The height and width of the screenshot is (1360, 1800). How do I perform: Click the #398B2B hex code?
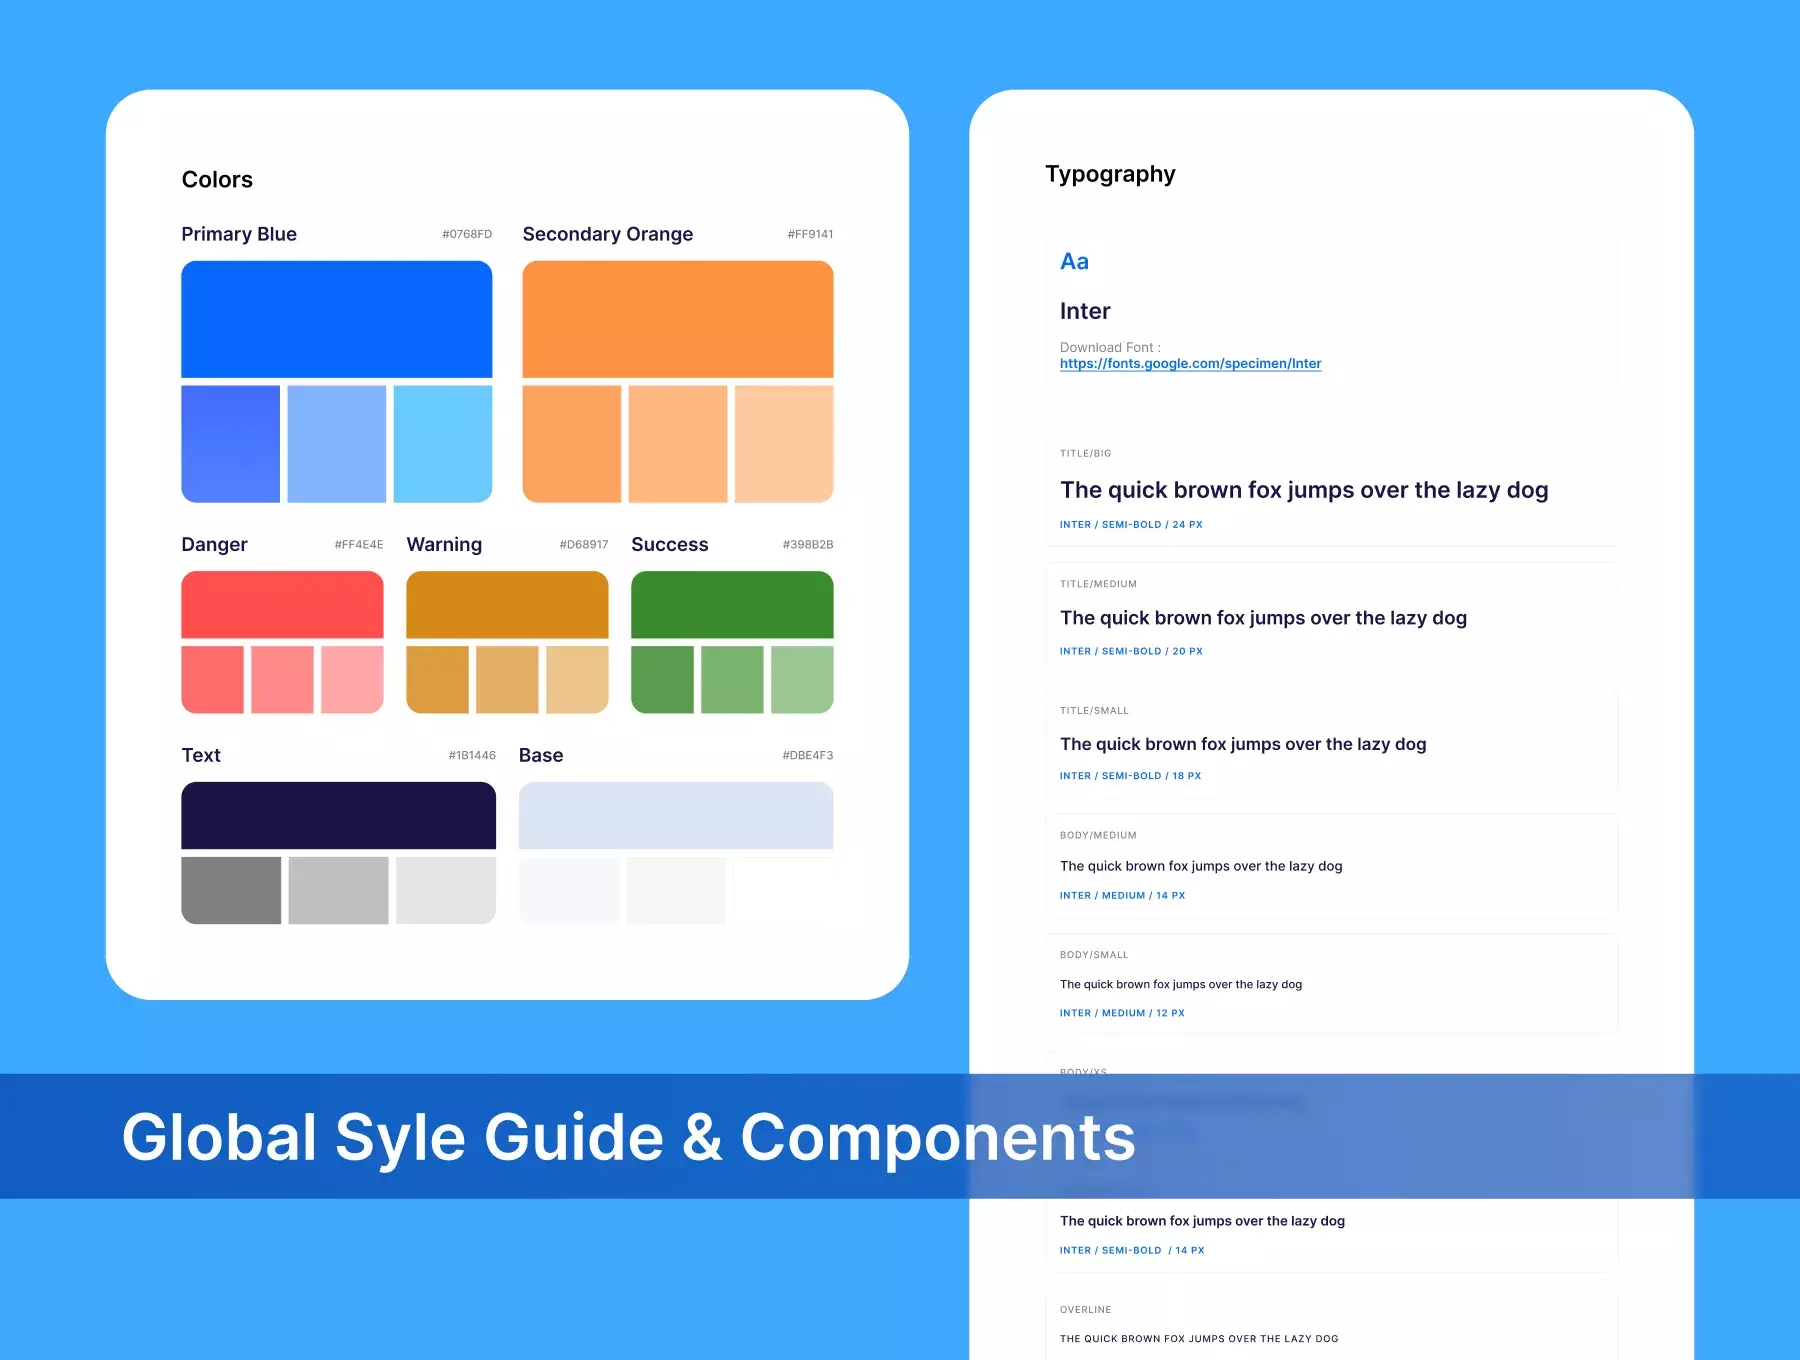(808, 545)
